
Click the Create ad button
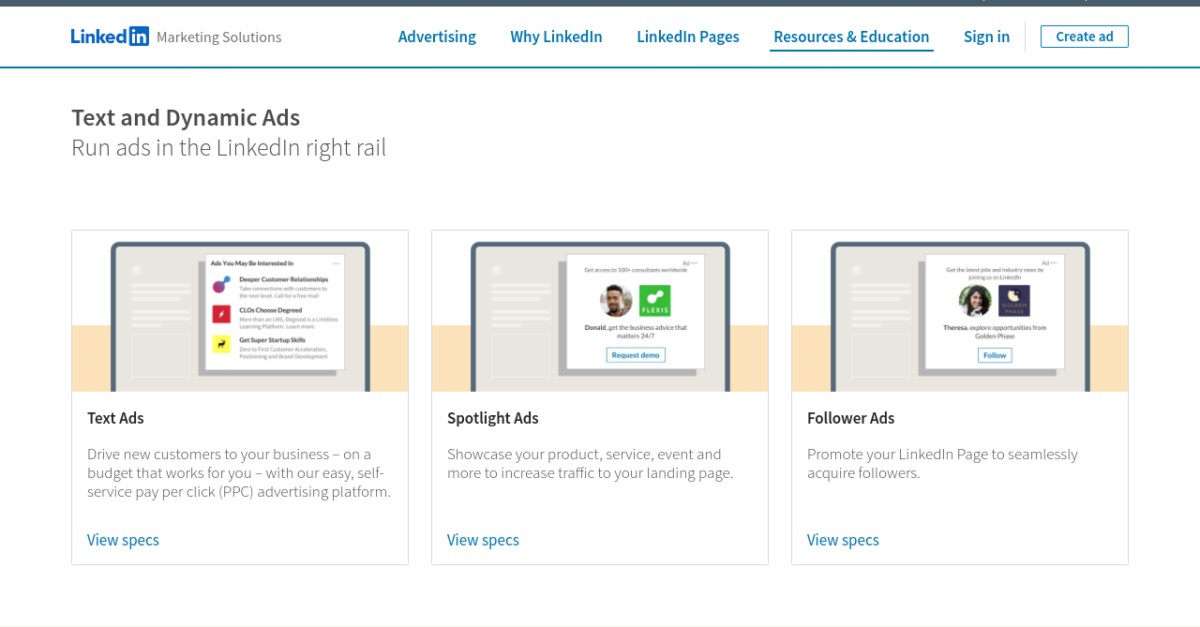click(x=1084, y=36)
